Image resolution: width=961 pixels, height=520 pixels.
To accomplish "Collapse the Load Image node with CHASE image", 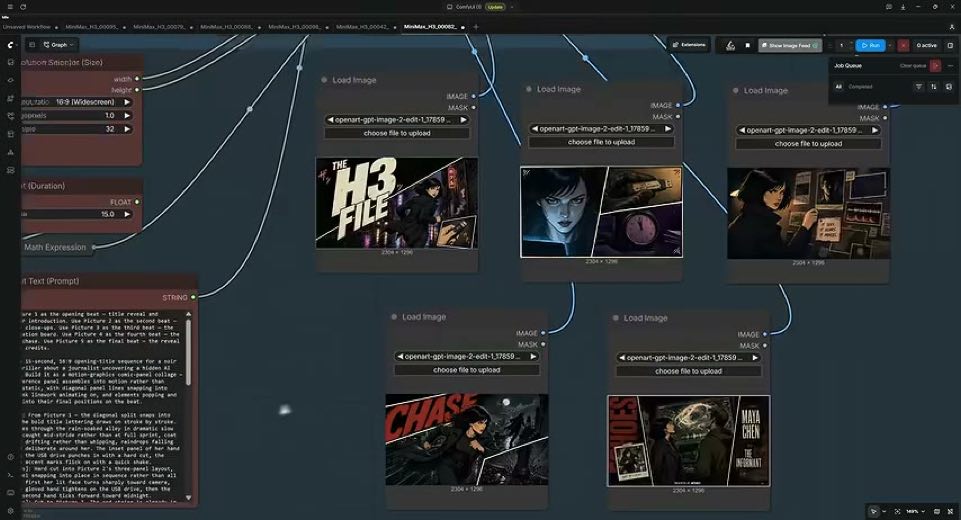I will click(x=394, y=317).
